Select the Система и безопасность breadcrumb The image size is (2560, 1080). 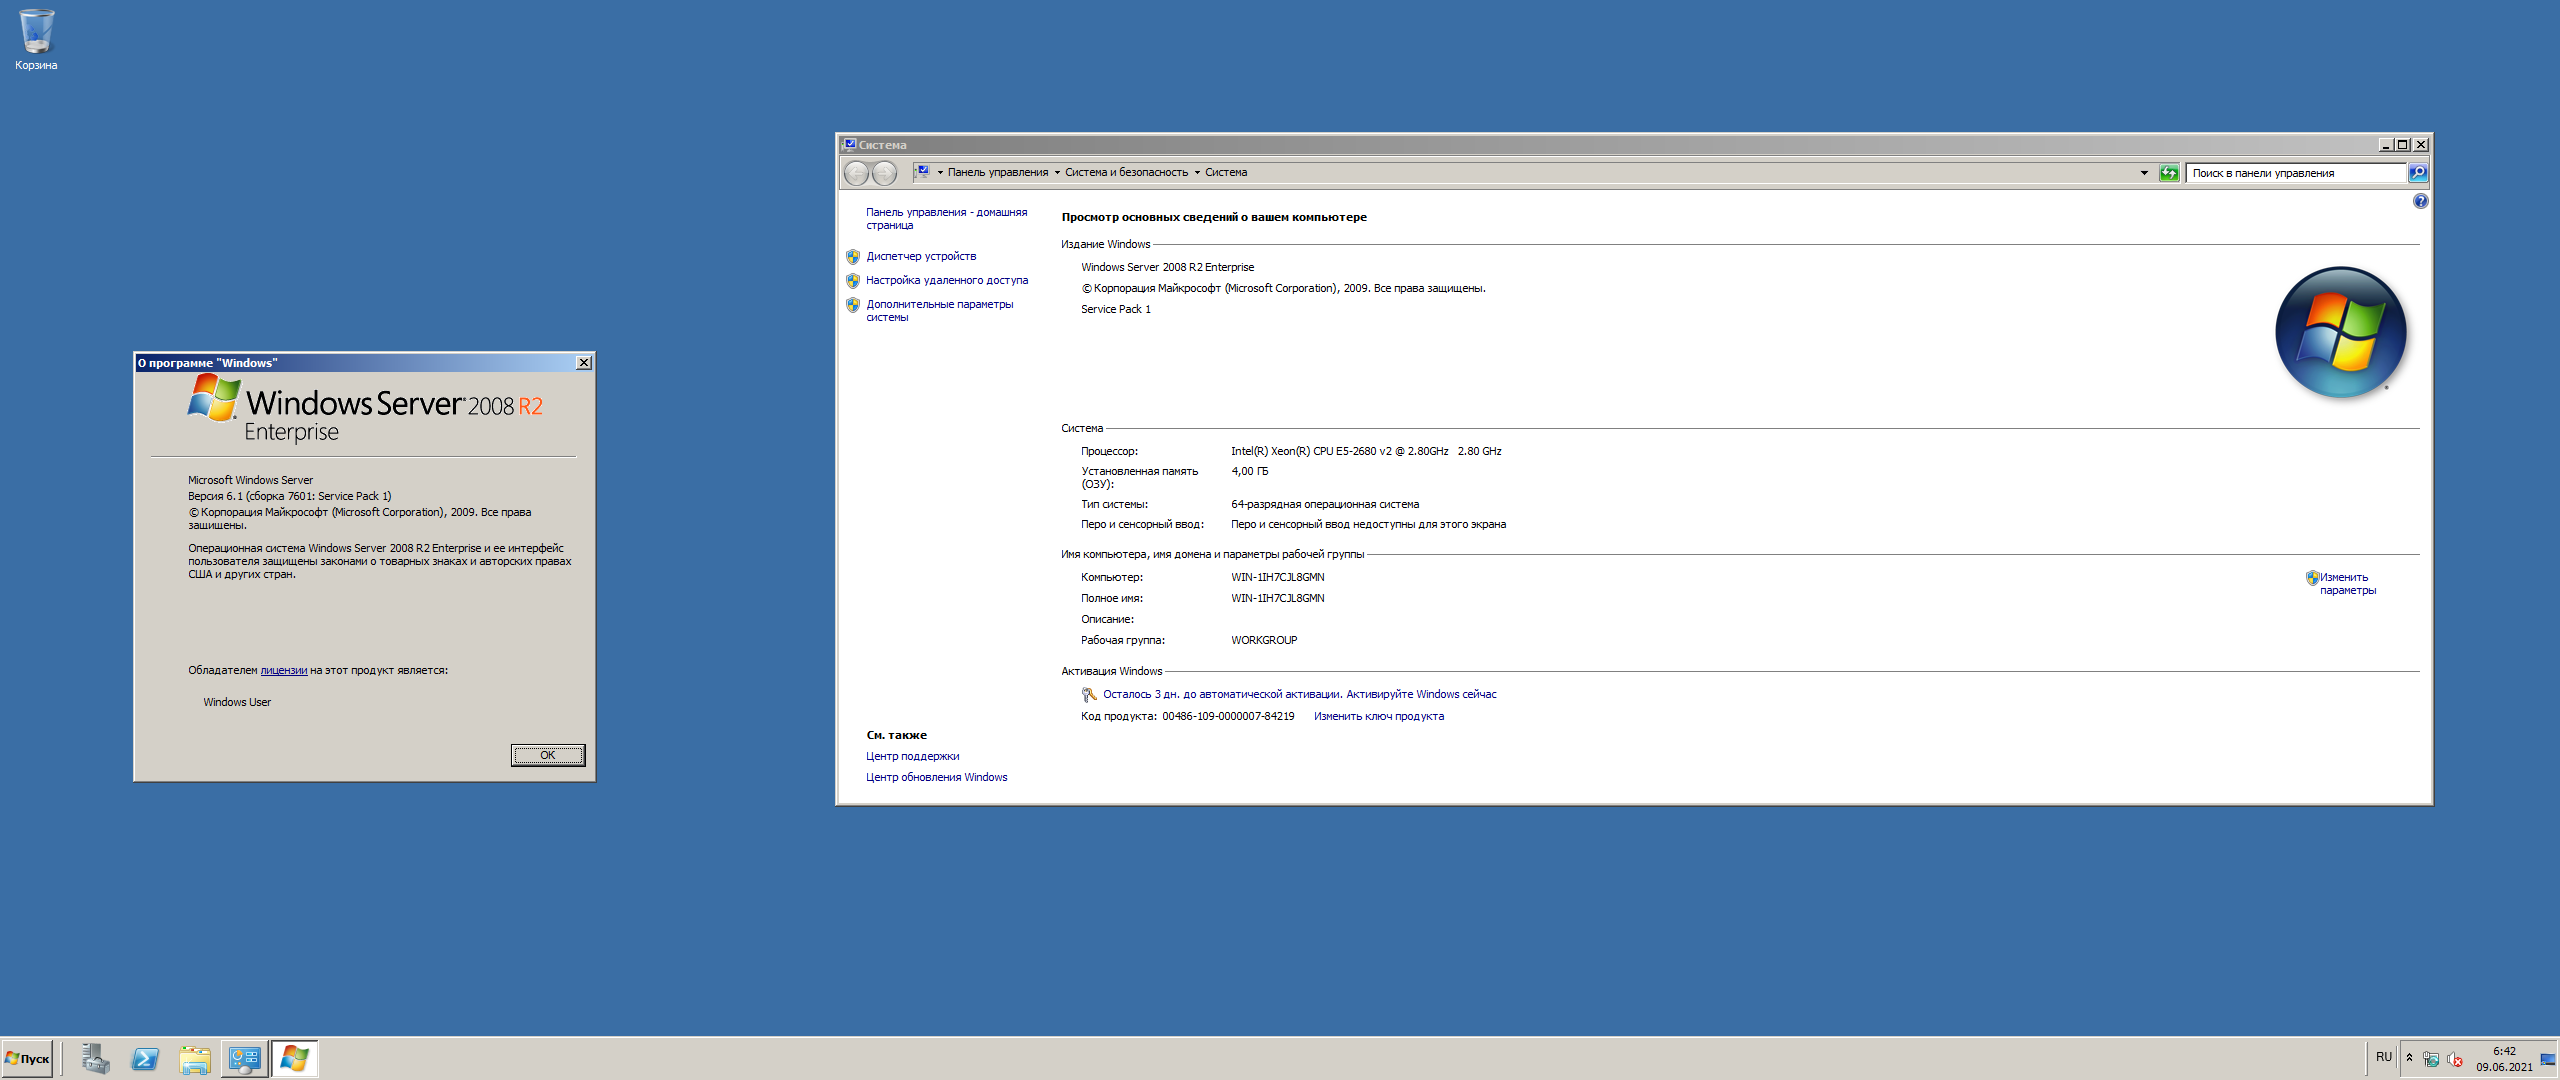click(x=1126, y=173)
